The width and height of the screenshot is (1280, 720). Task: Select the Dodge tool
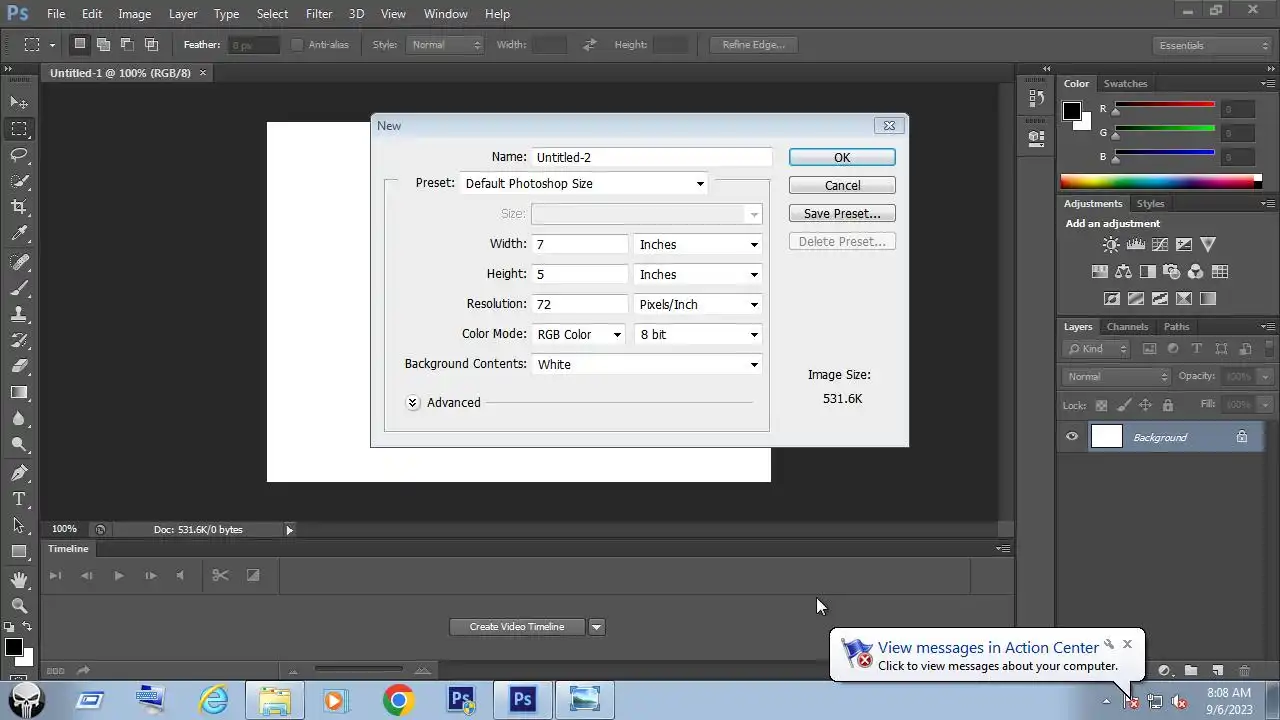point(19,445)
